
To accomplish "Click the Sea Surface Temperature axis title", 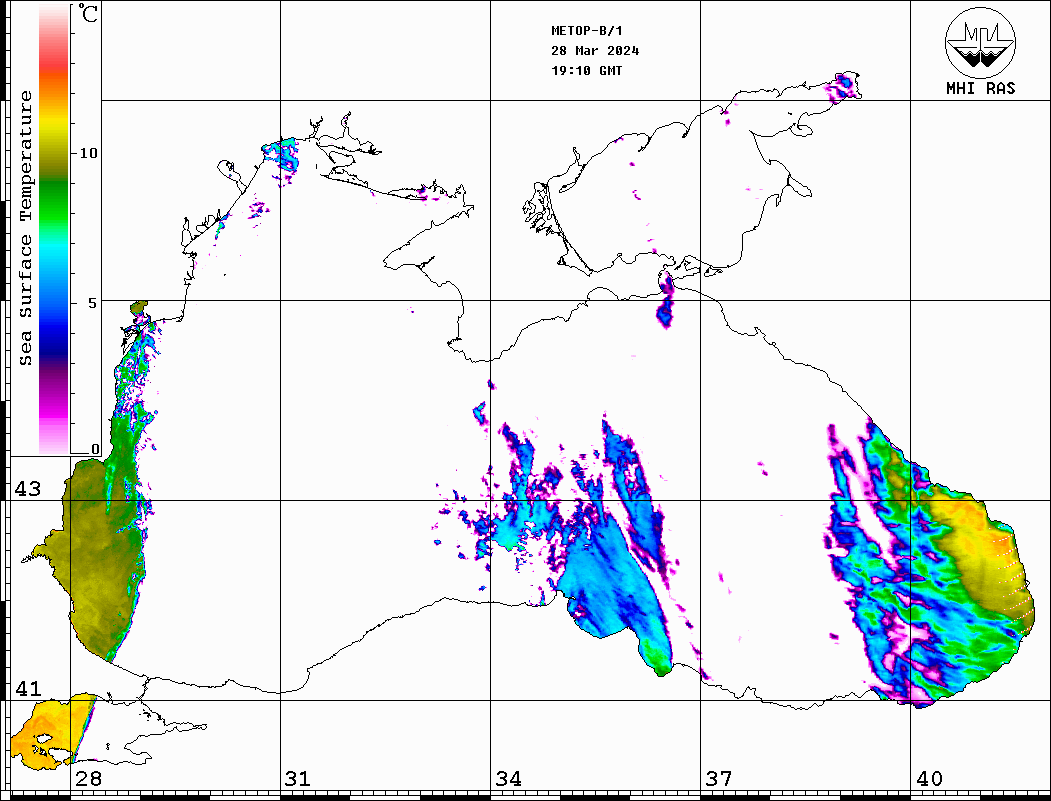I will (25, 228).
